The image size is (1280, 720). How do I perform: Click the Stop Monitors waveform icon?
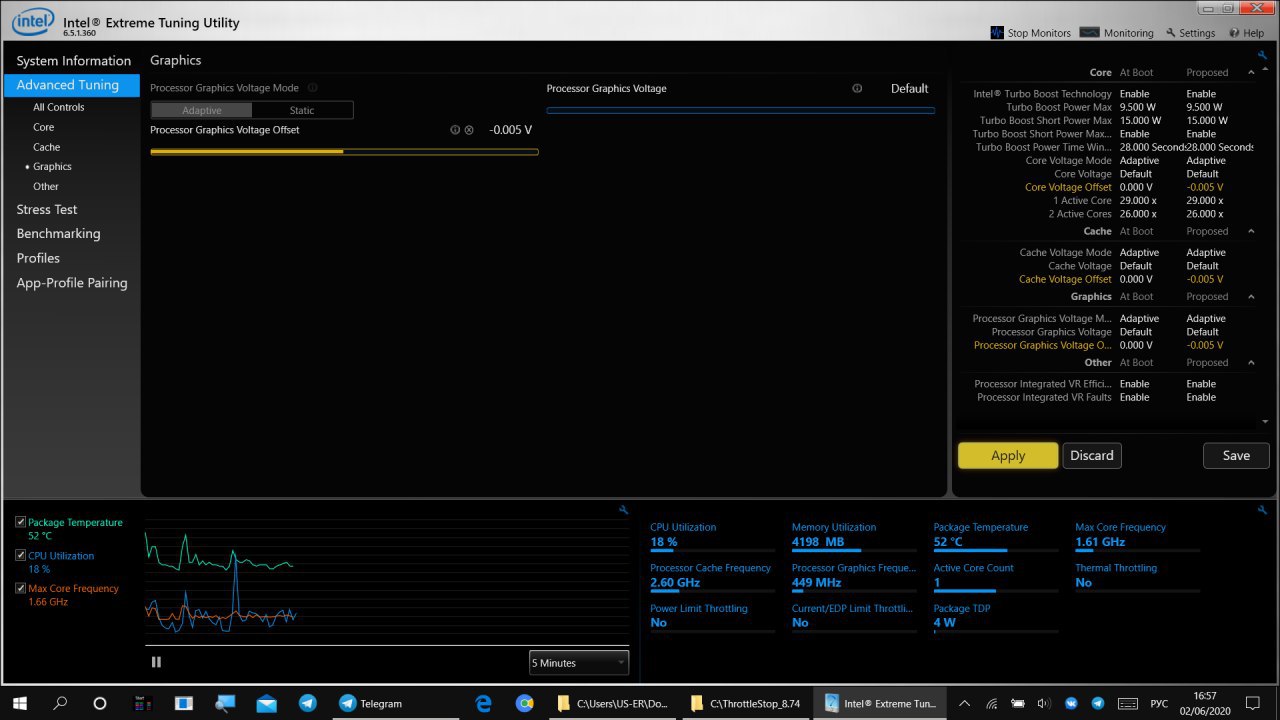997,33
